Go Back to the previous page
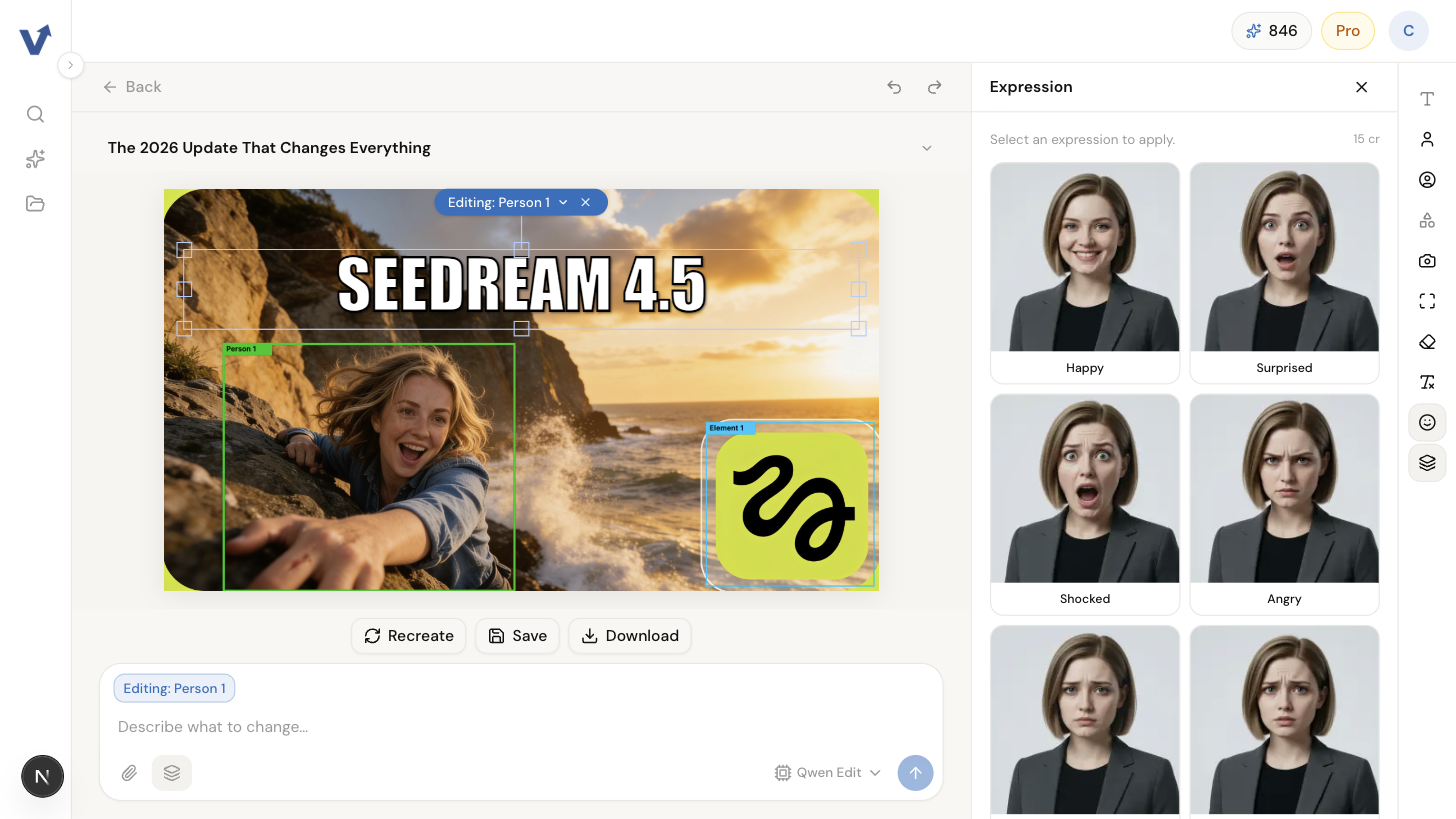Image resolution: width=1456 pixels, height=819 pixels. point(132,87)
